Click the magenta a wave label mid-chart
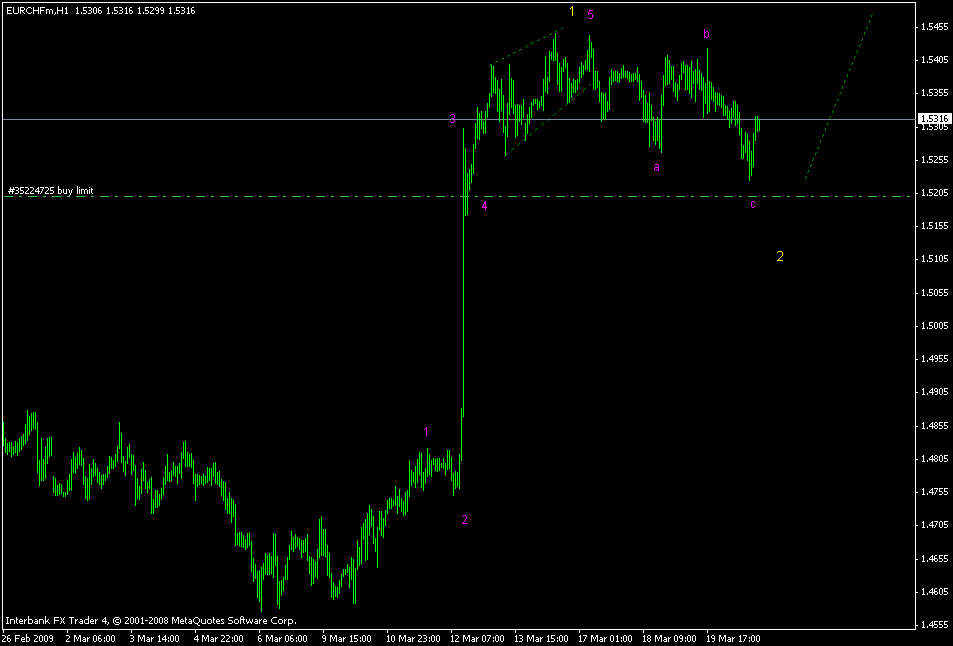Image resolution: width=953 pixels, height=646 pixels. tap(656, 168)
